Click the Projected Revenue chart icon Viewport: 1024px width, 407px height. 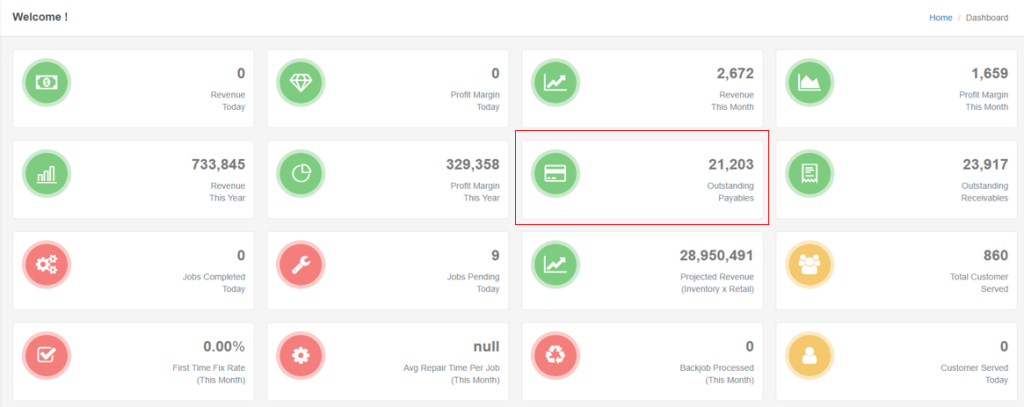point(555,265)
